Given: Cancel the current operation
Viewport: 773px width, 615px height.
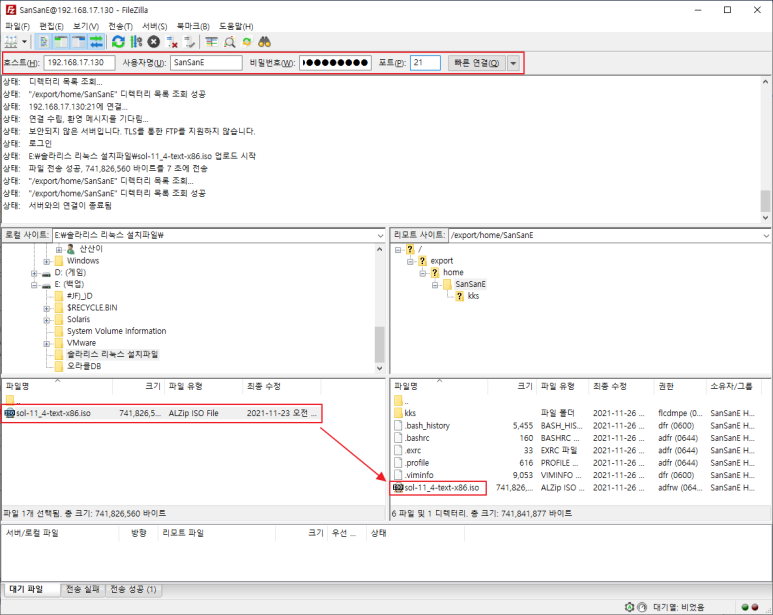Looking at the screenshot, I should click(x=154, y=42).
